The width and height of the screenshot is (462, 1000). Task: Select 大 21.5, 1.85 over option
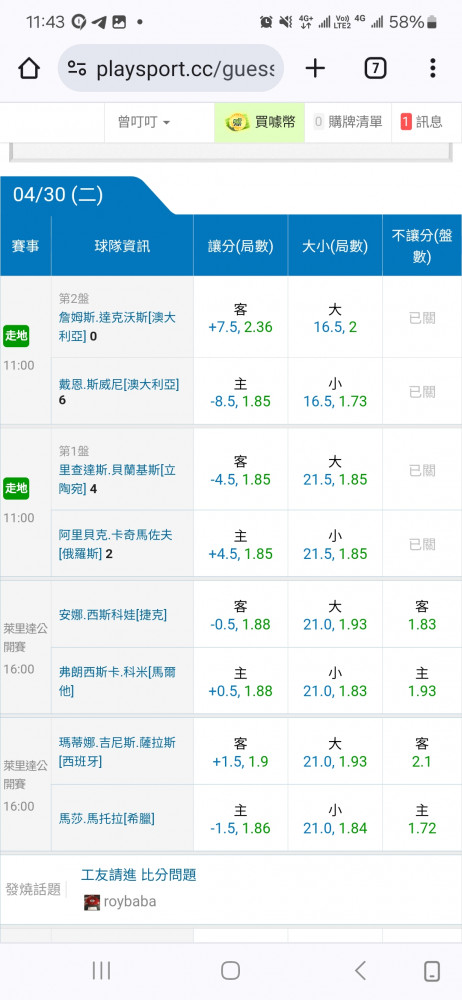pyautogui.click(x=335, y=470)
